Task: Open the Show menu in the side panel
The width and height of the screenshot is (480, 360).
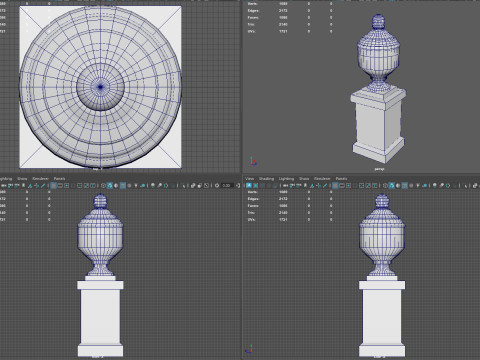Action: [304, 179]
